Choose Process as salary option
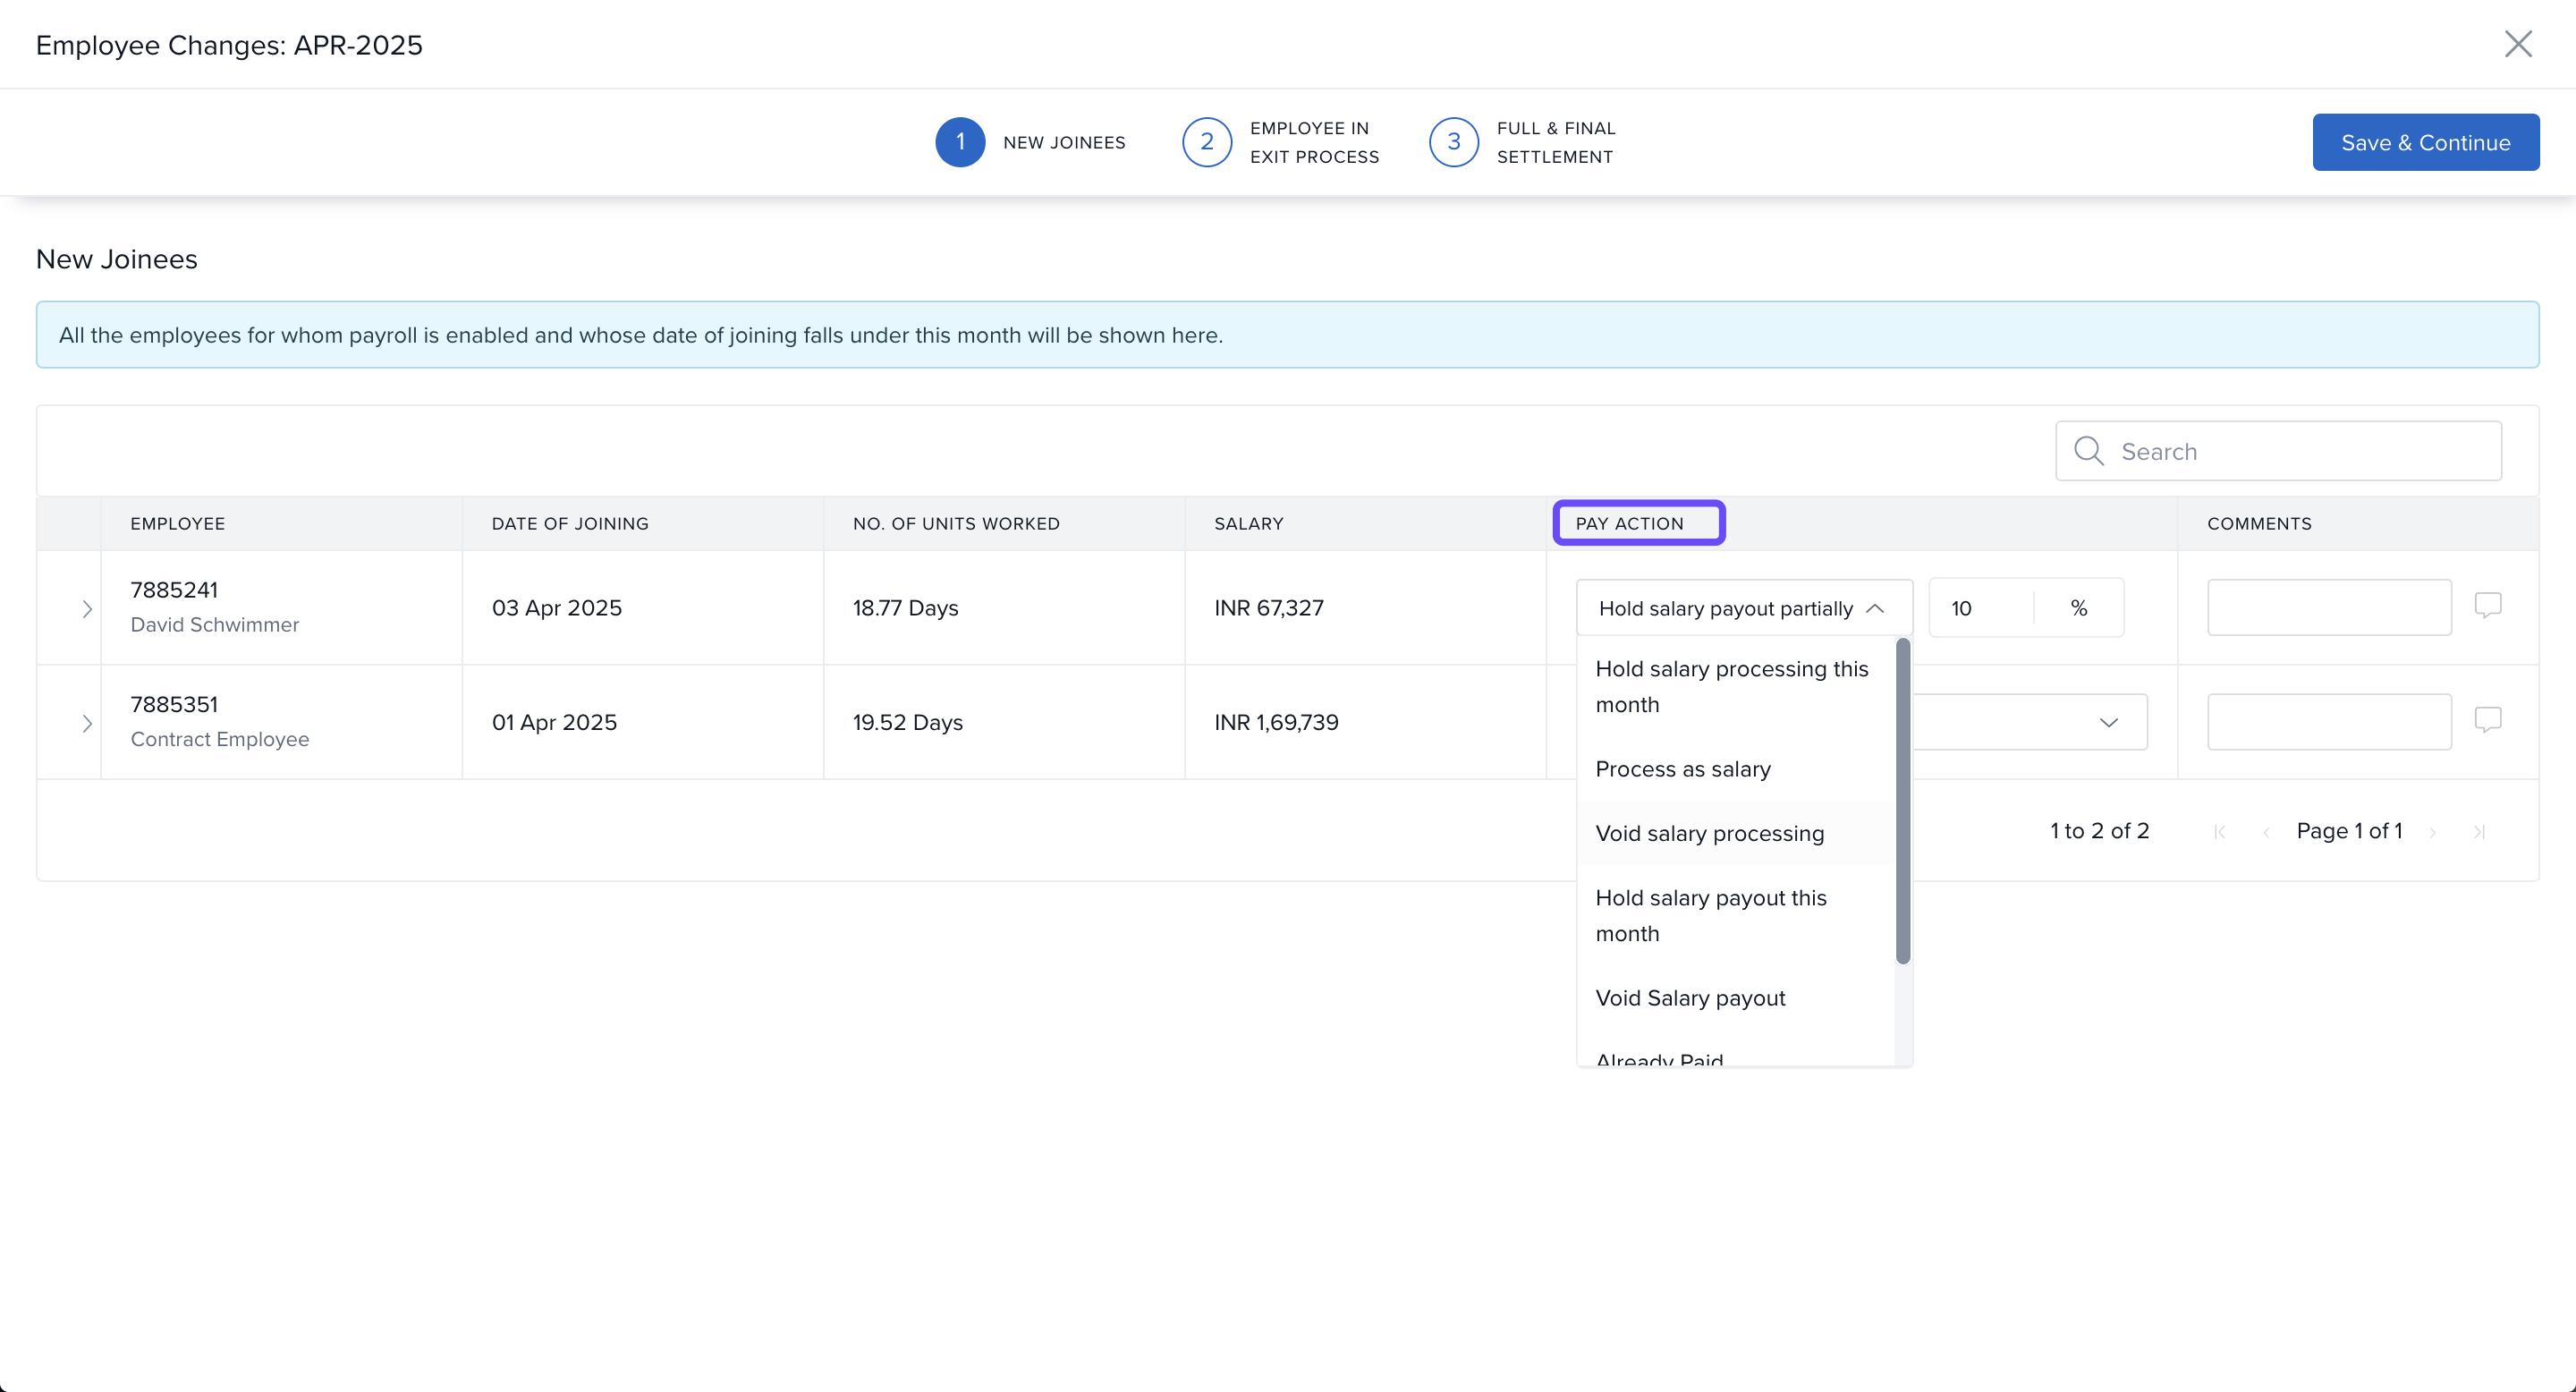This screenshot has width=2576, height=1392. point(1682,769)
